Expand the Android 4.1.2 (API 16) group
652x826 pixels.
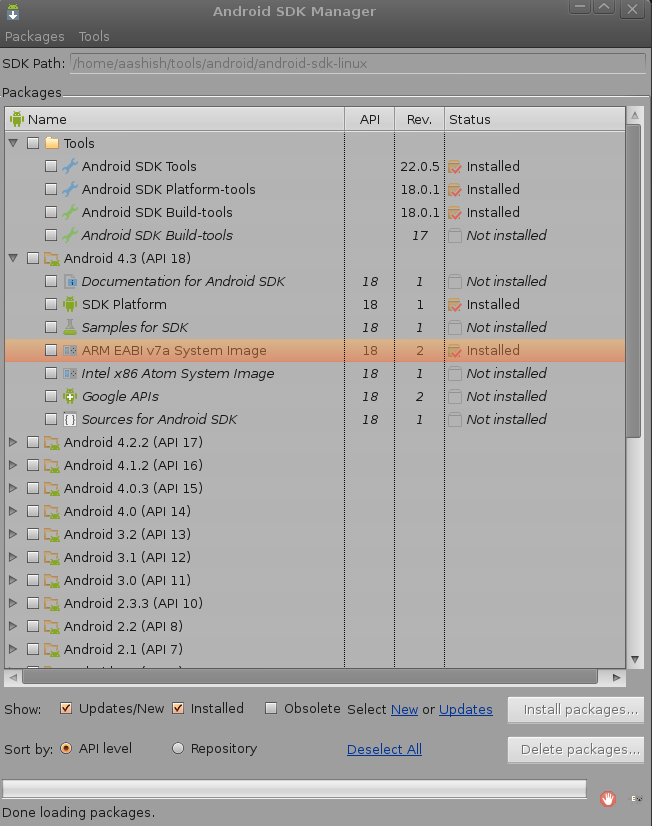[x=13, y=465]
